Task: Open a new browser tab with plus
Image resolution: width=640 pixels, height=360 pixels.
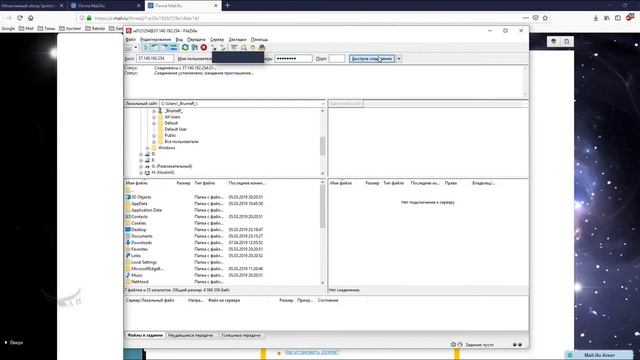Action: pos(227,6)
